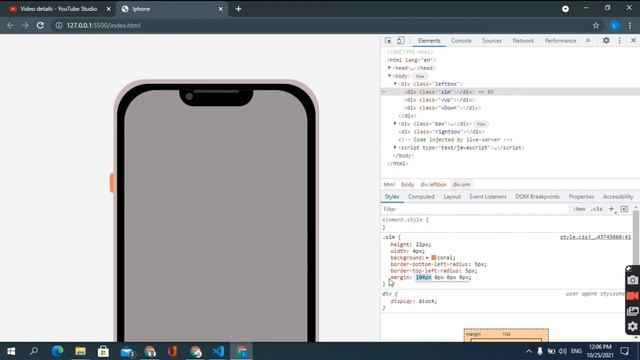Collapse the div leftbox node

tap(395, 84)
